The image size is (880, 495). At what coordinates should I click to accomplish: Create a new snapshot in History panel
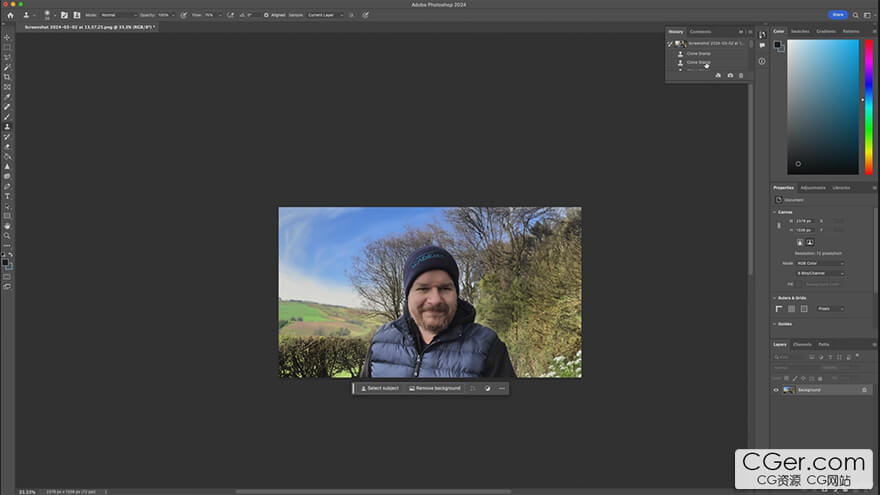pyautogui.click(x=730, y=75)
